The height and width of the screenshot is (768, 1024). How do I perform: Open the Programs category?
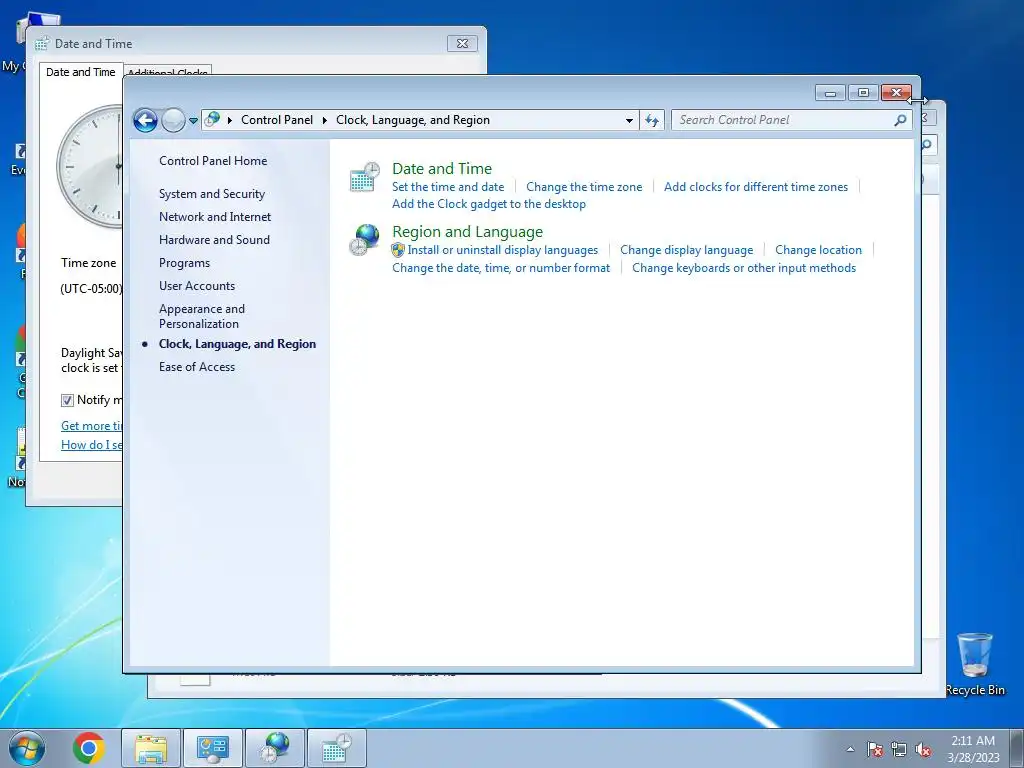[184, 263]
